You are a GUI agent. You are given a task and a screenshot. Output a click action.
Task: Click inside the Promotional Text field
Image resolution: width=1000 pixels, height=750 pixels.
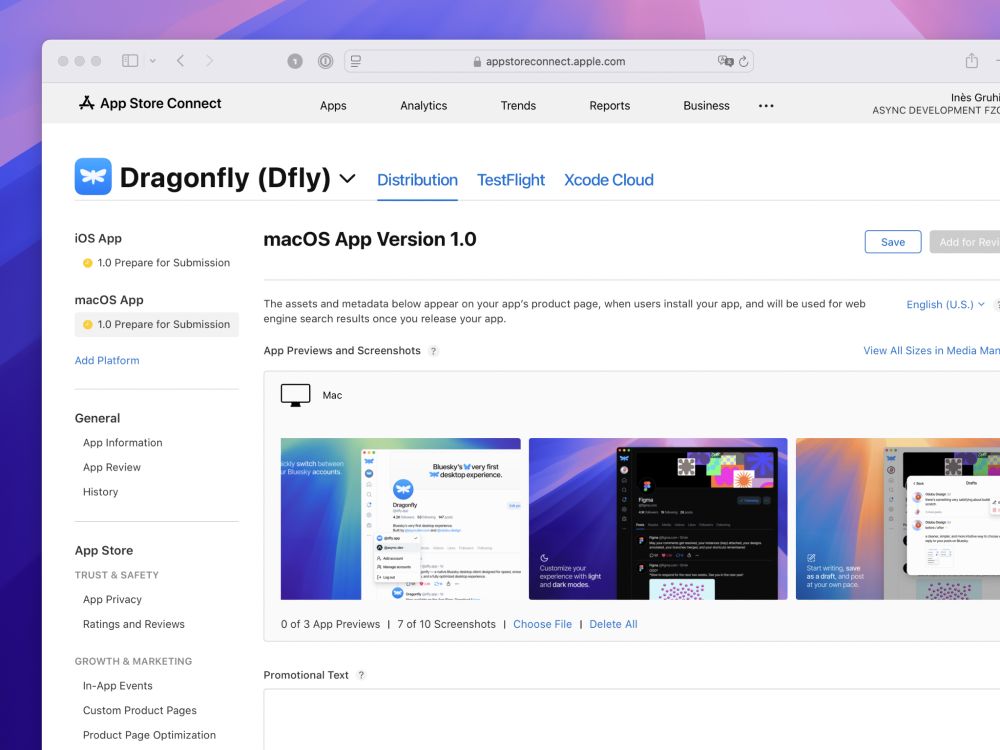coord(631,719)
